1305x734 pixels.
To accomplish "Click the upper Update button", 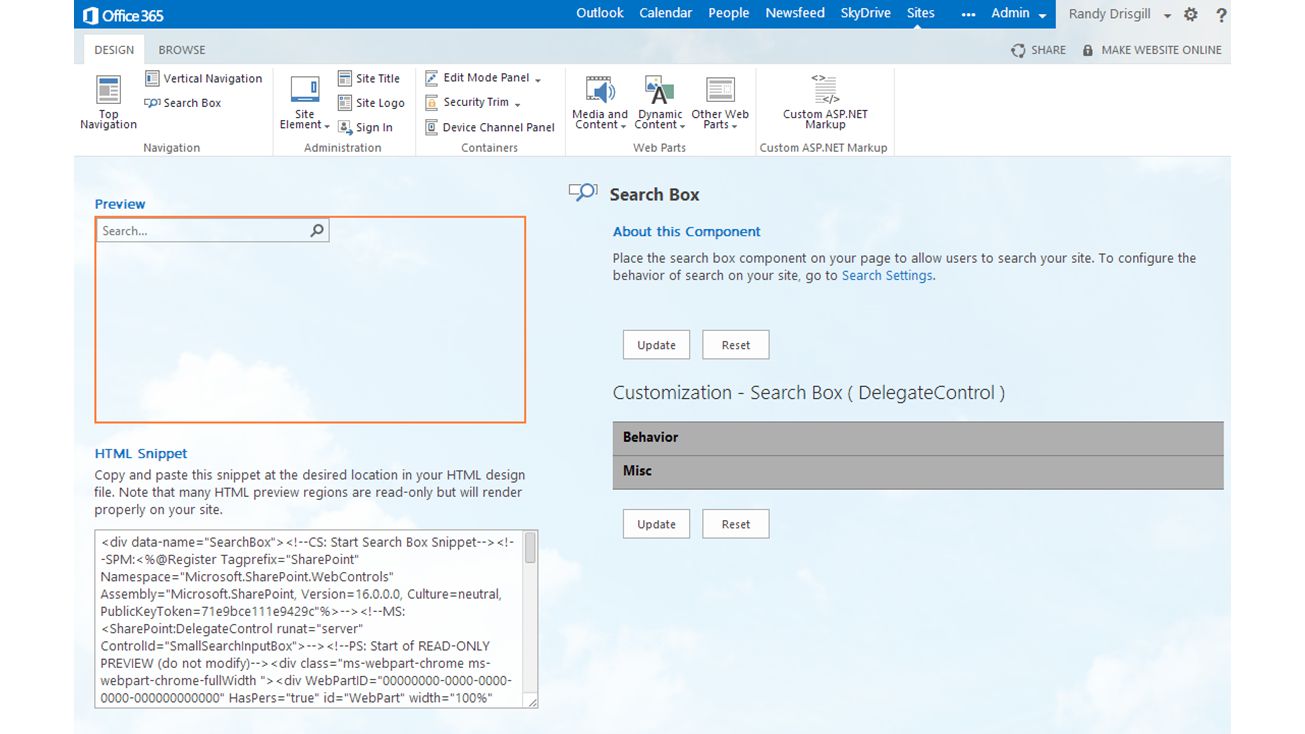I will [656, 345].
